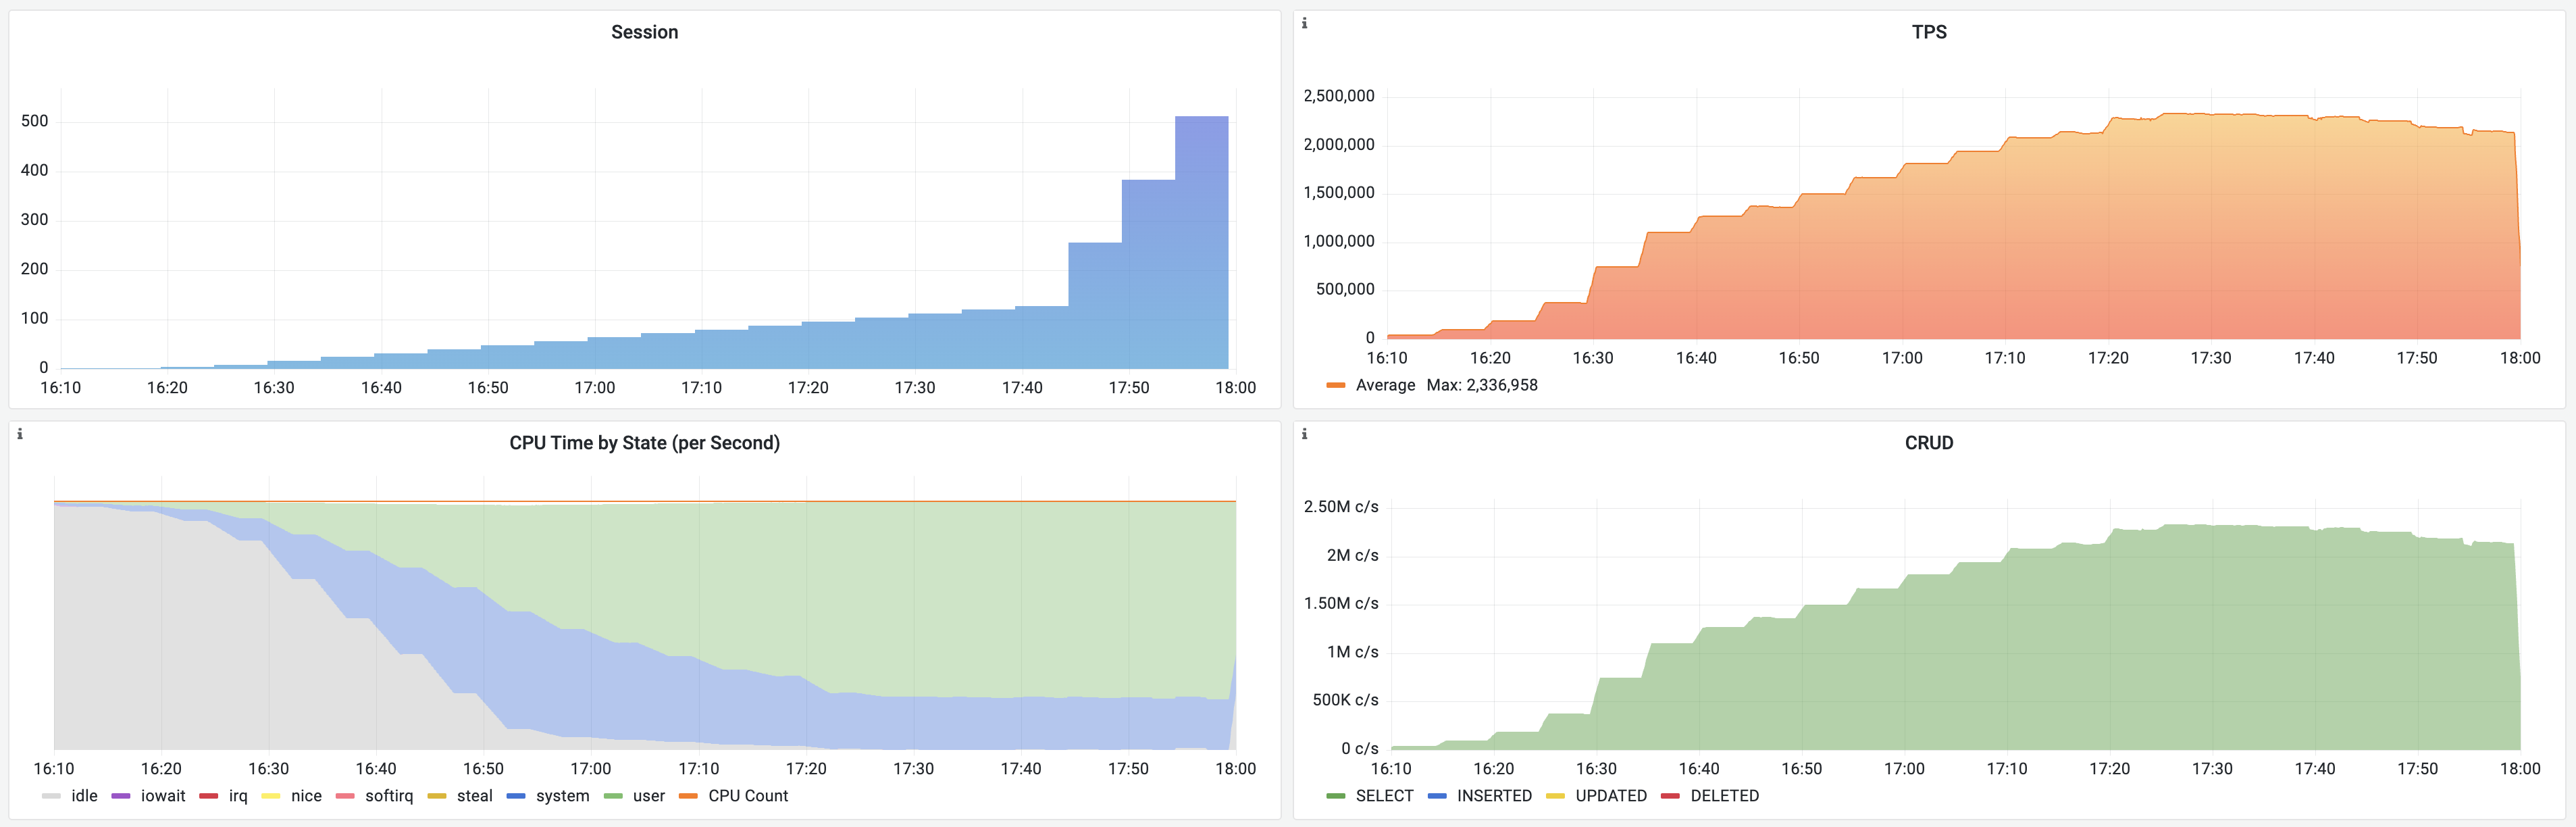Click the softirq legend swatch
This screenshot has width=2576, height=827.
coord(345,796)
